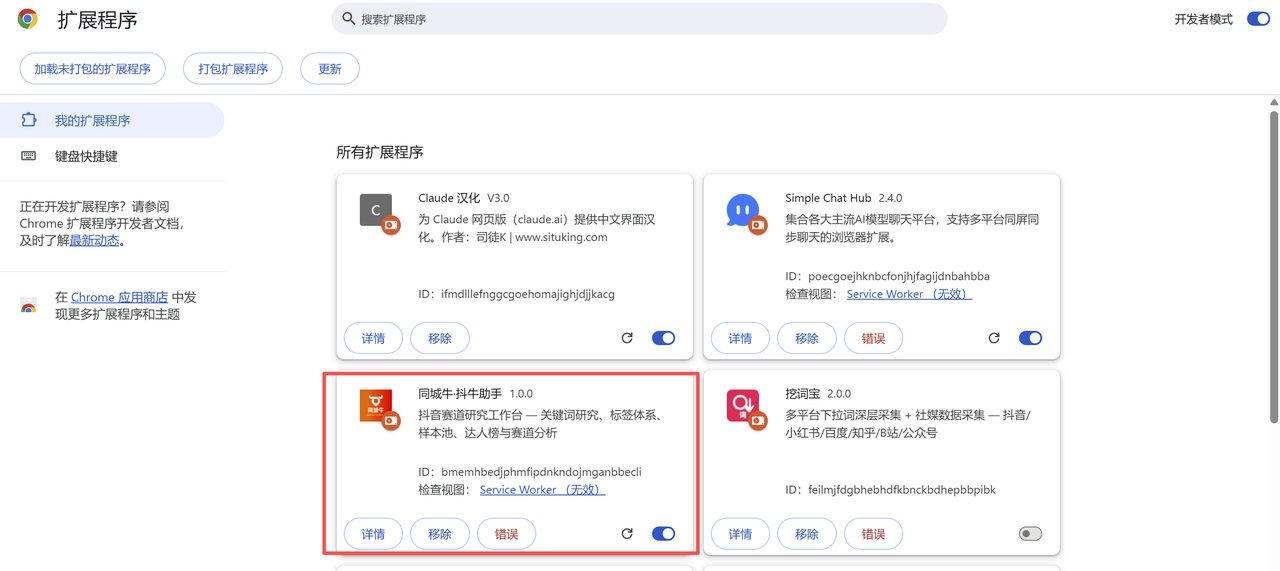
Task: Reload the Claude 汉化 extension
Action: point(627,338)
